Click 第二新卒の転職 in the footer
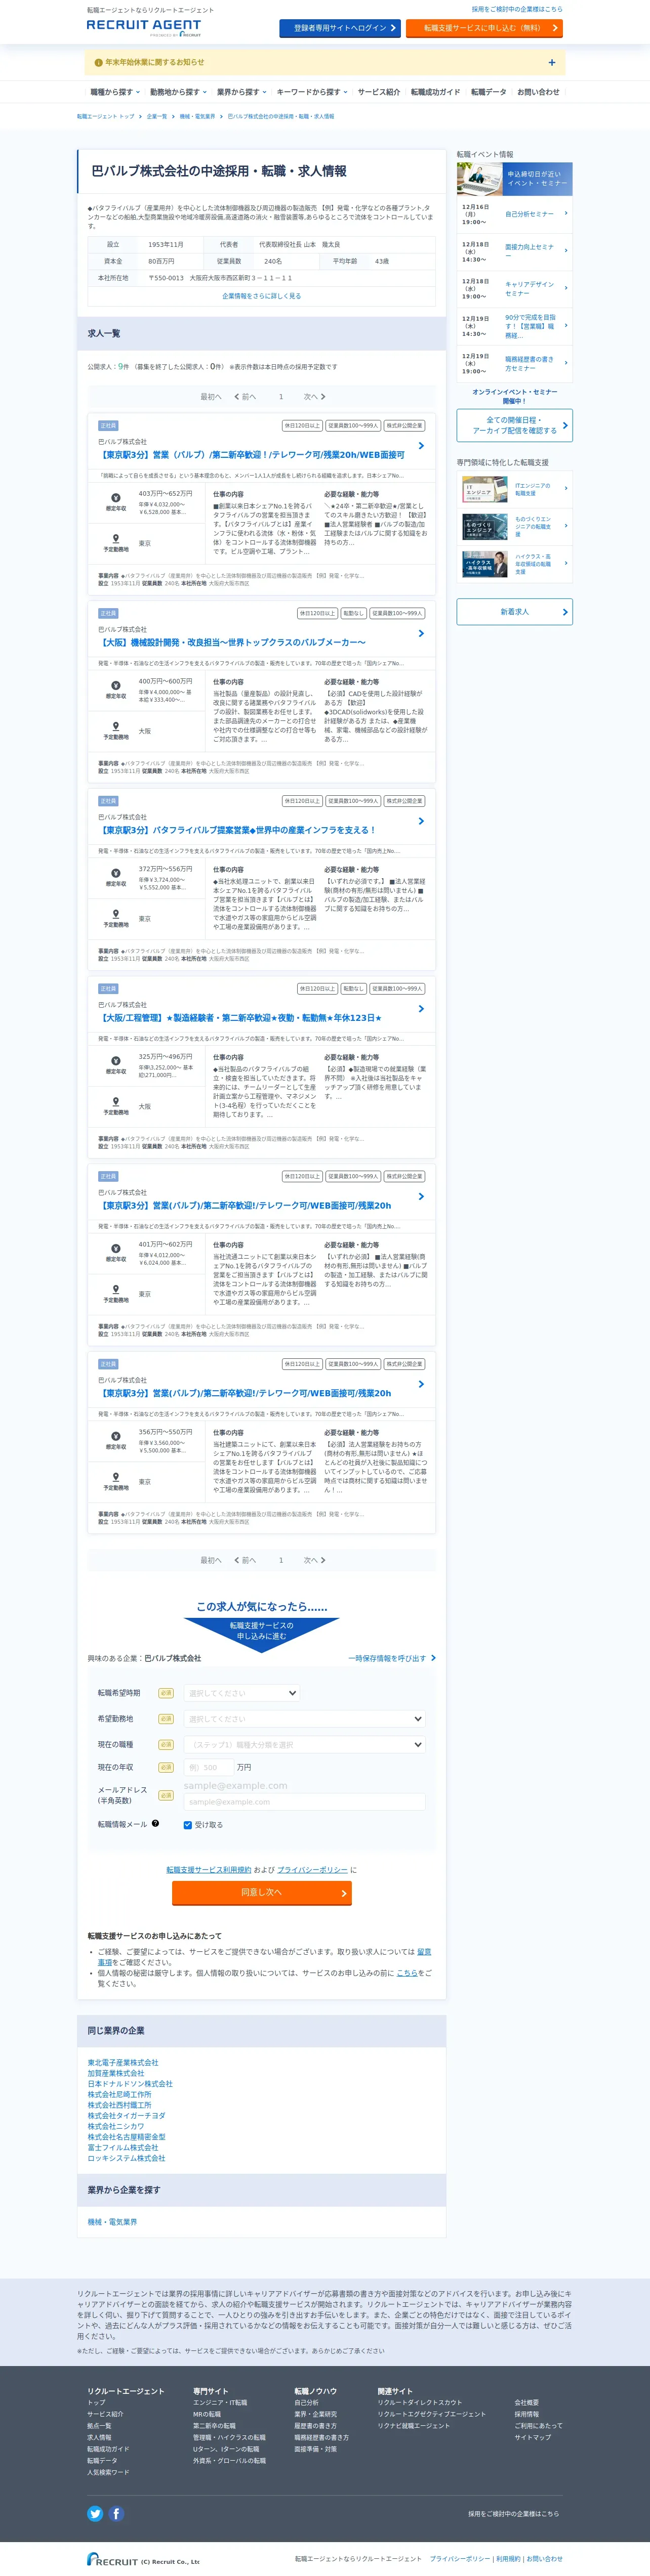 click(215, 2425)
